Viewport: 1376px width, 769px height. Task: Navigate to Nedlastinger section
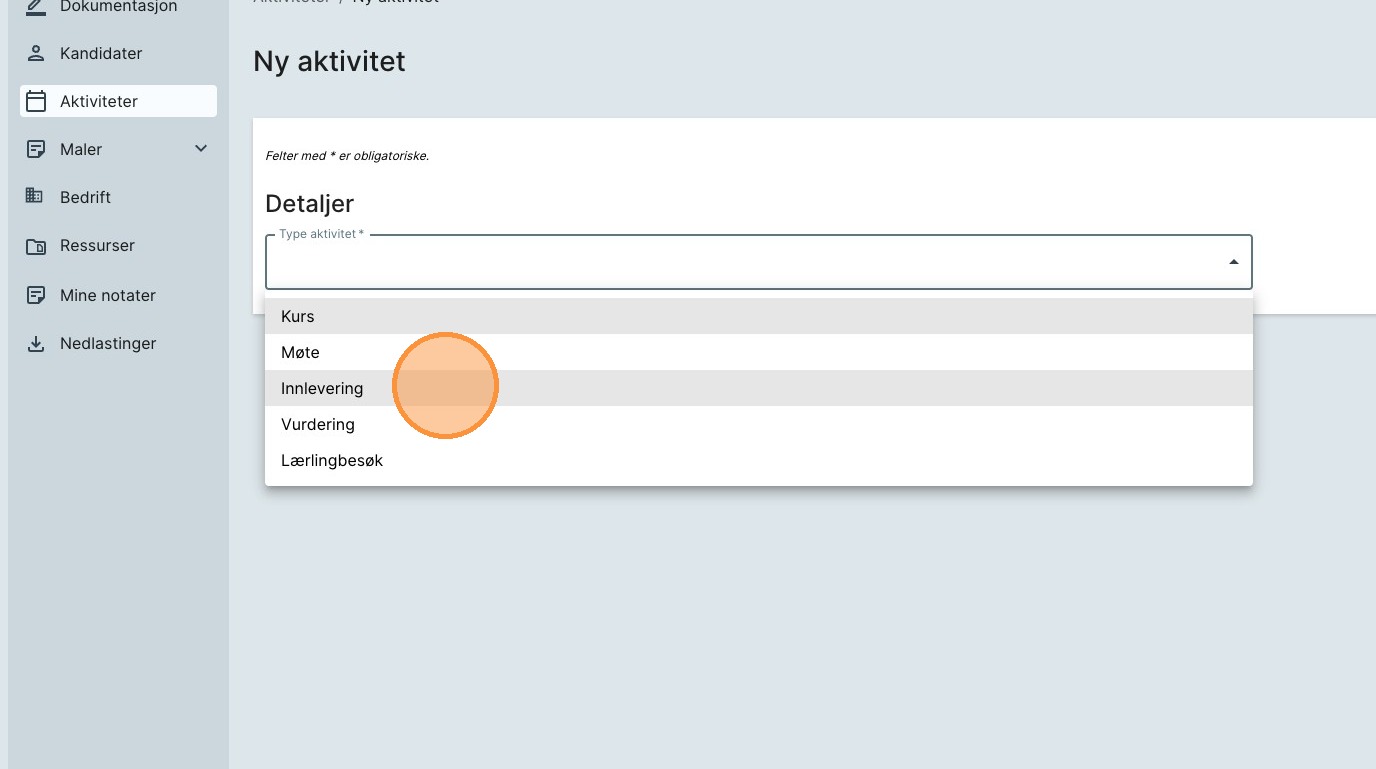point(108,343)
